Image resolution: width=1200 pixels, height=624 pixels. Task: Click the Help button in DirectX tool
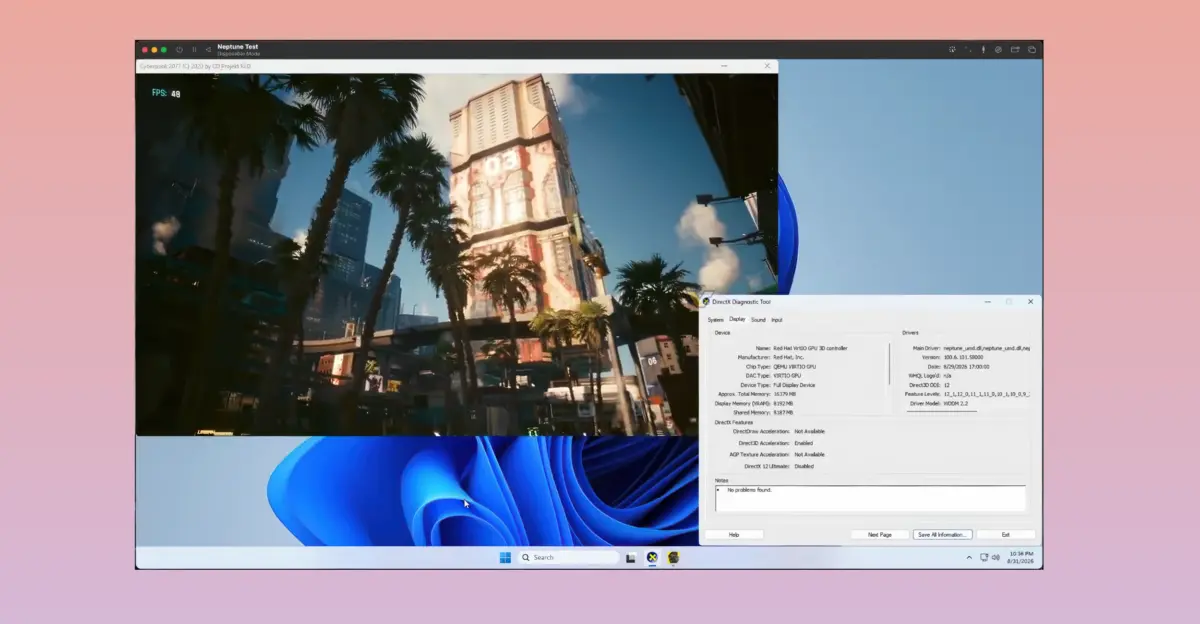coord(734,535)
